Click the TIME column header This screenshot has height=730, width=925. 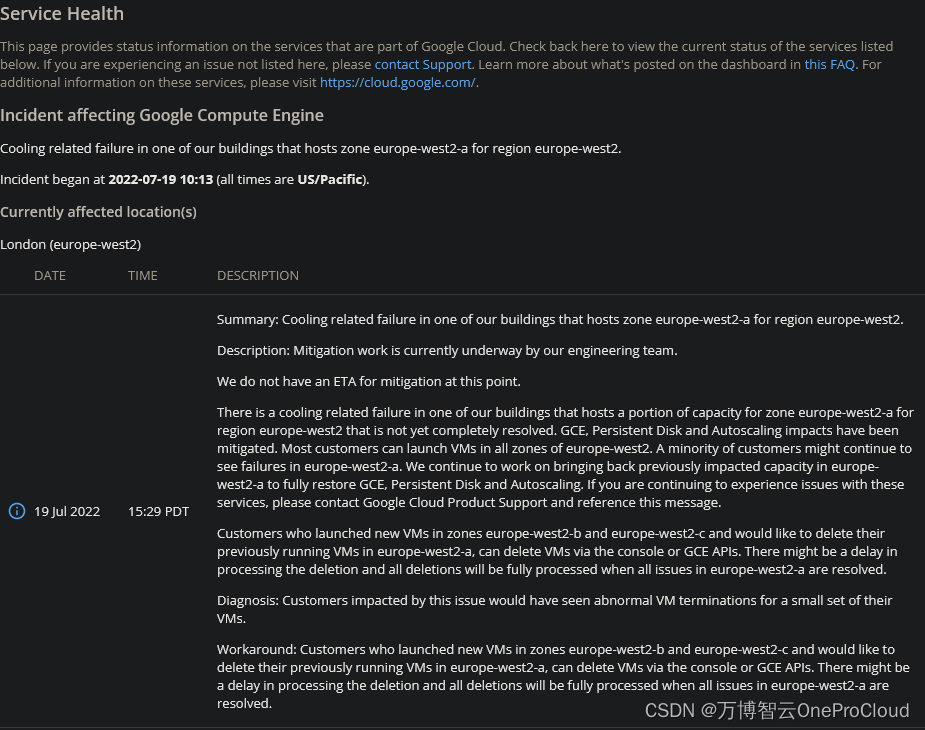tap(143, 275)
